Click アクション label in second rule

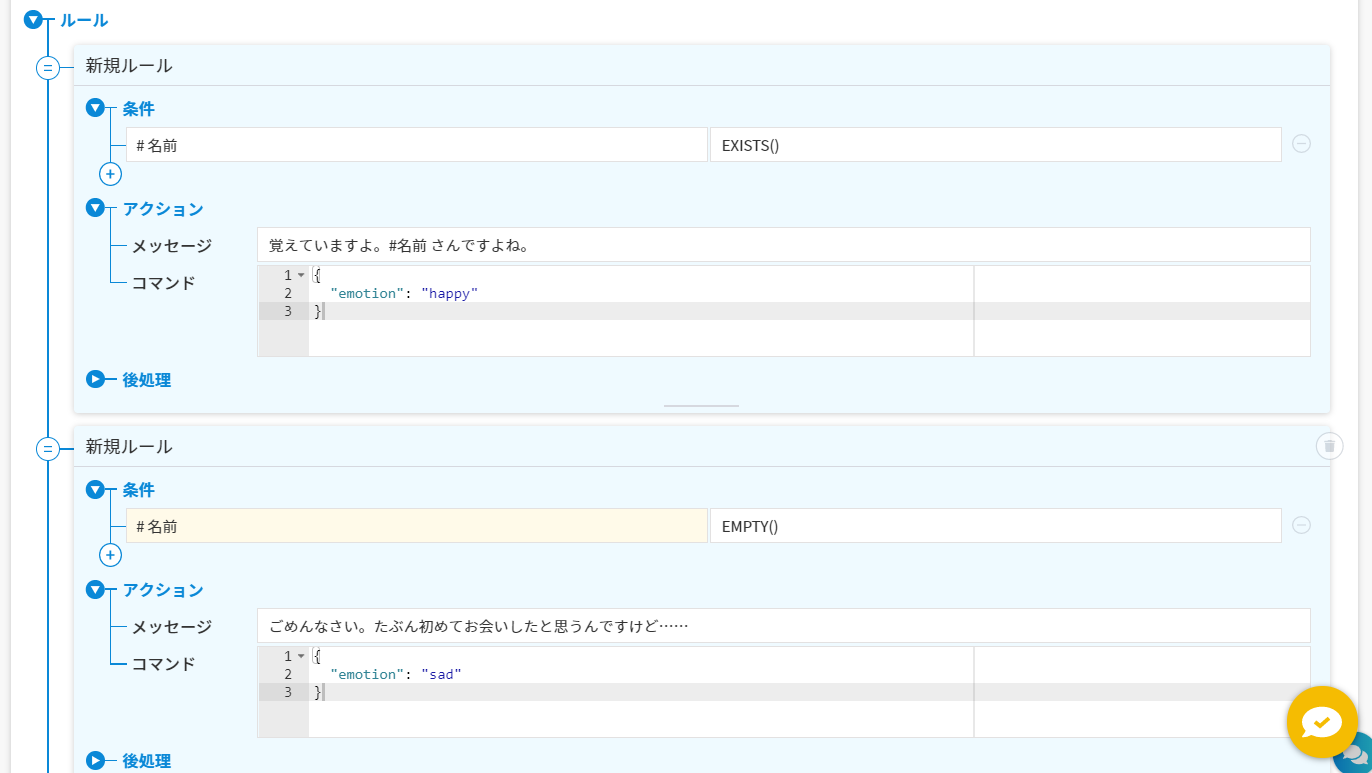click(x=164, y=590)
